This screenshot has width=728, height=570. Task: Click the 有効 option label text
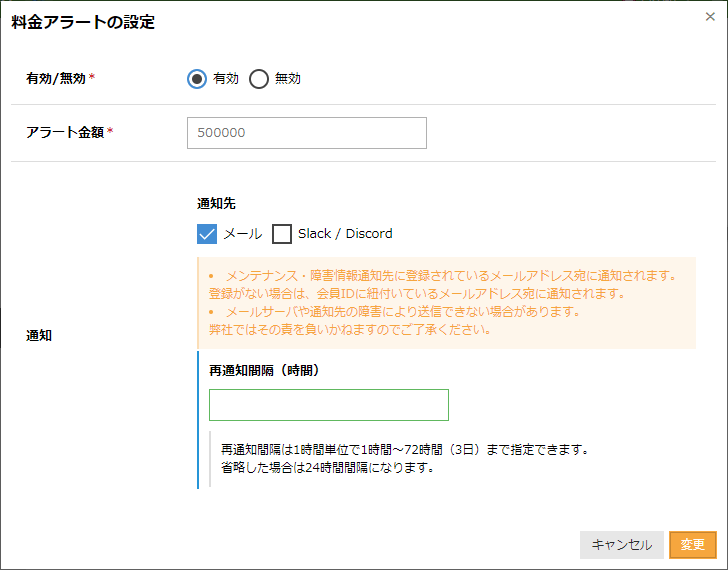pos(226,79)
